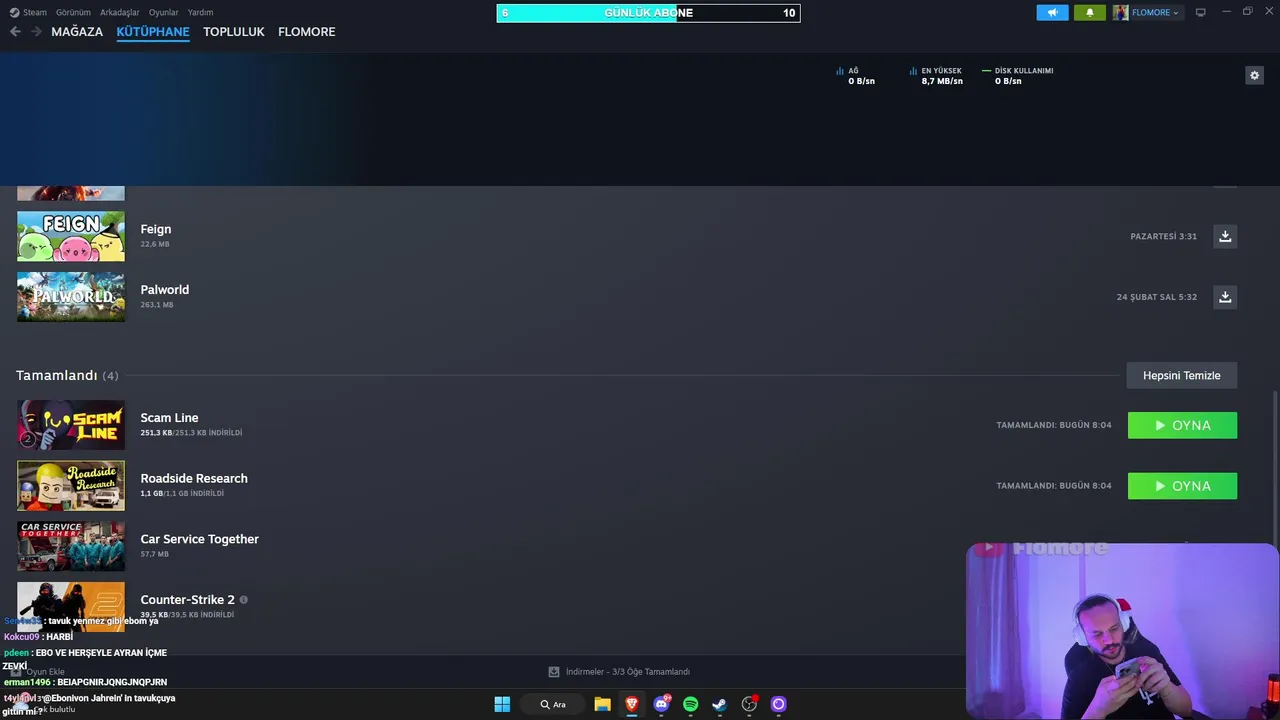Viewport: 1280px width, 720px height.
Task: Download Feign with its download icon
Action: [1225, 236]
